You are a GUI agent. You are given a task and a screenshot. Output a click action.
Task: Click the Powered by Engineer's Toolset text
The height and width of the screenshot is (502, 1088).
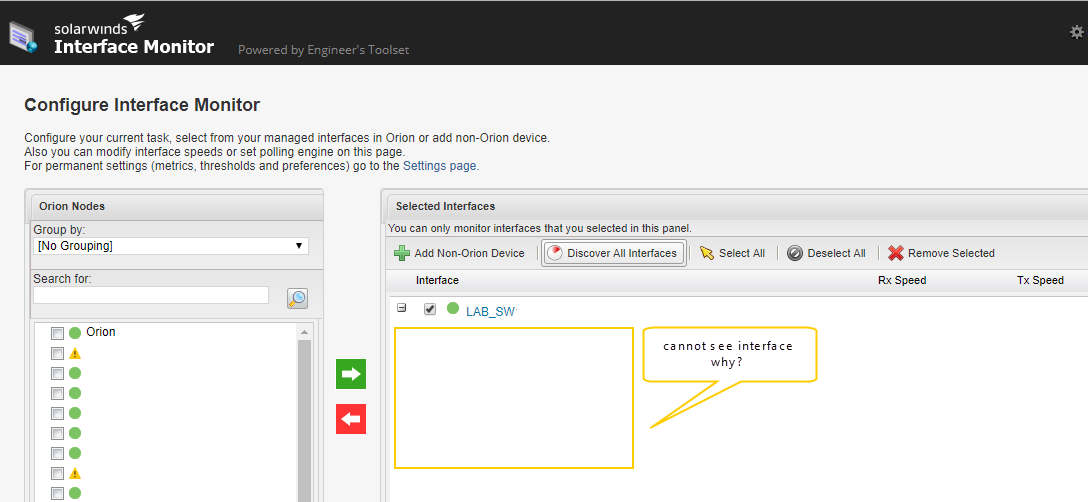pyautogui.click(x=323, y=50)
